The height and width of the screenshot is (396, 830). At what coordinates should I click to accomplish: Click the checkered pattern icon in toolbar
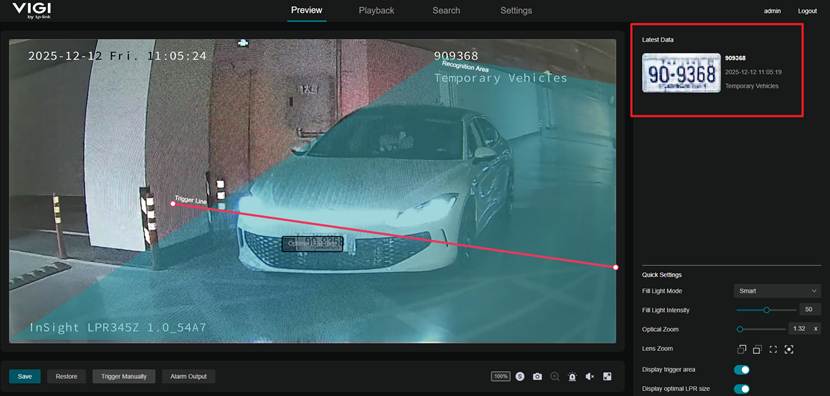607,376
